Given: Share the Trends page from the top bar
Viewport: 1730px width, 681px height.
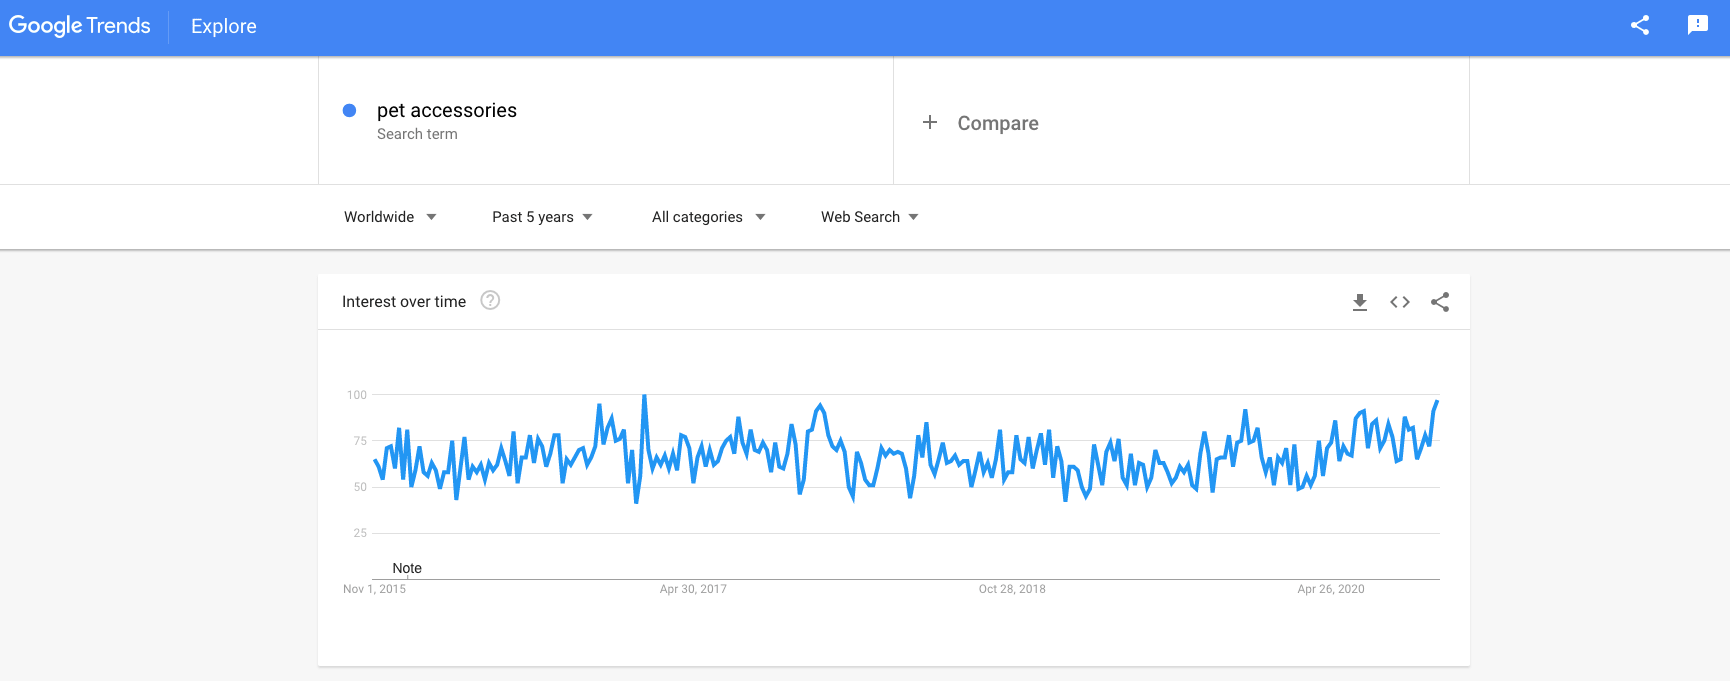Looking at the screenshot, I should (x=1639, y=25).
